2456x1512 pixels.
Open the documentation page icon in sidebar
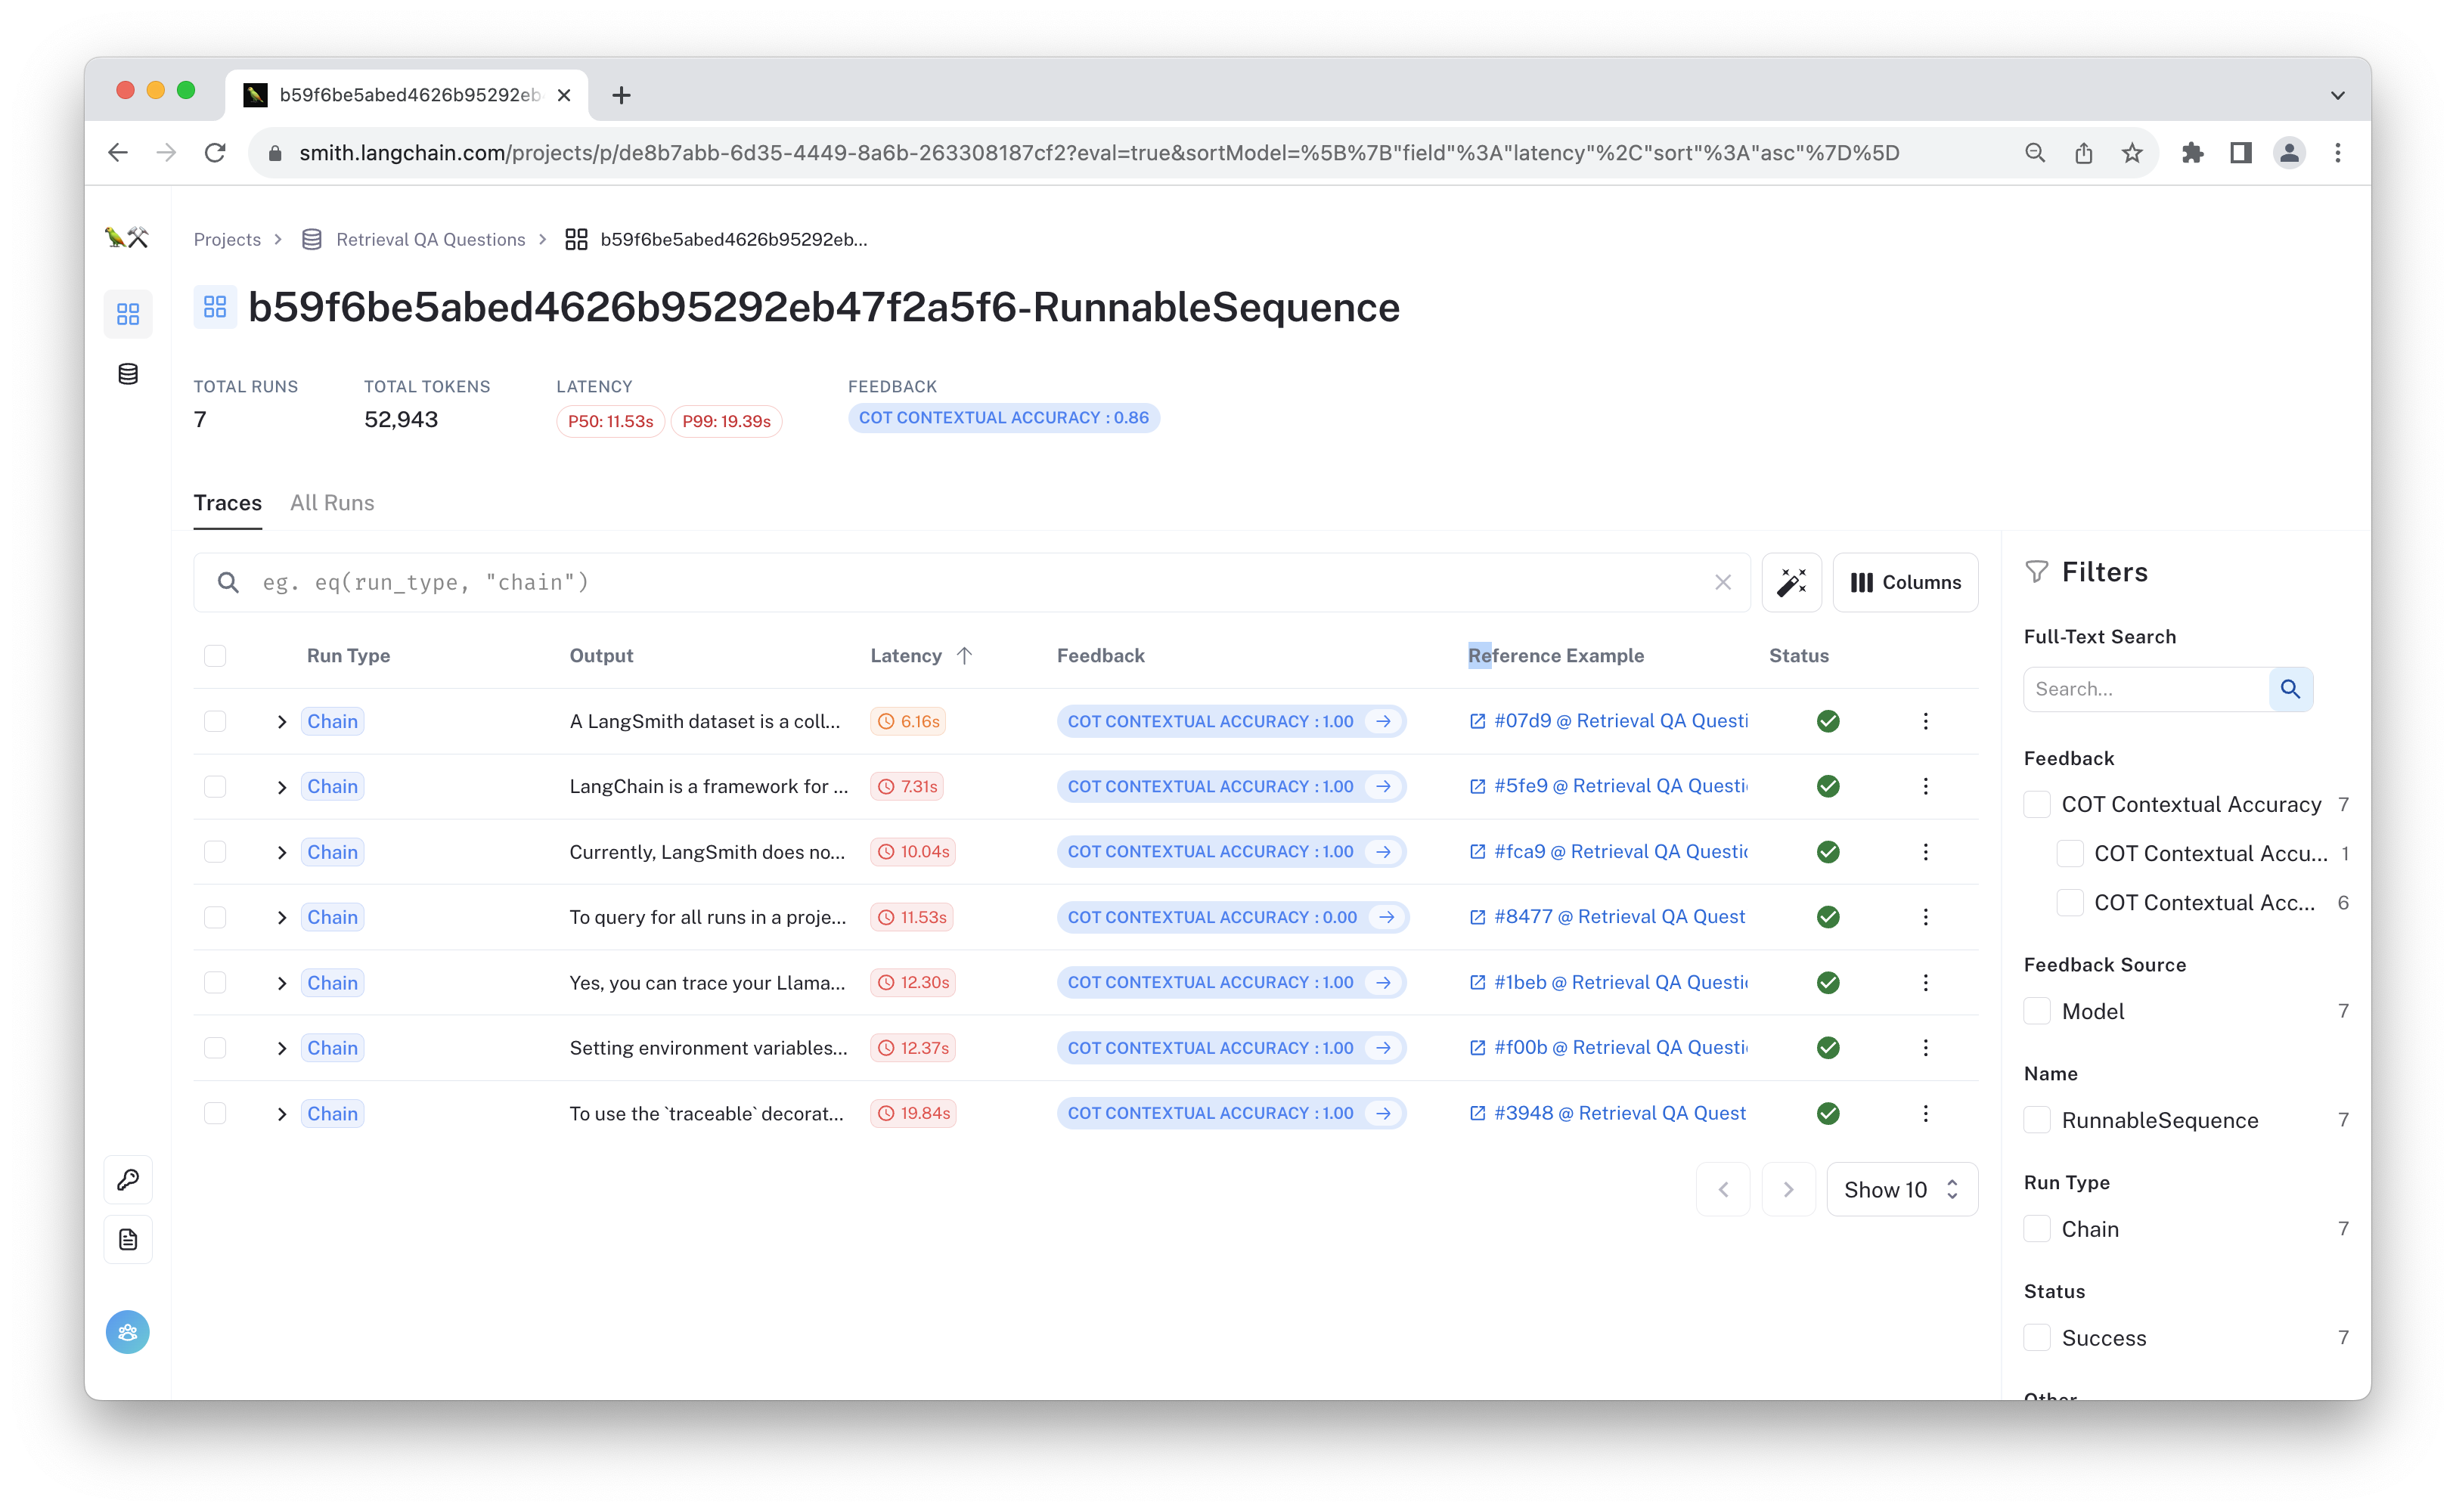click(x=128, y=1240)
